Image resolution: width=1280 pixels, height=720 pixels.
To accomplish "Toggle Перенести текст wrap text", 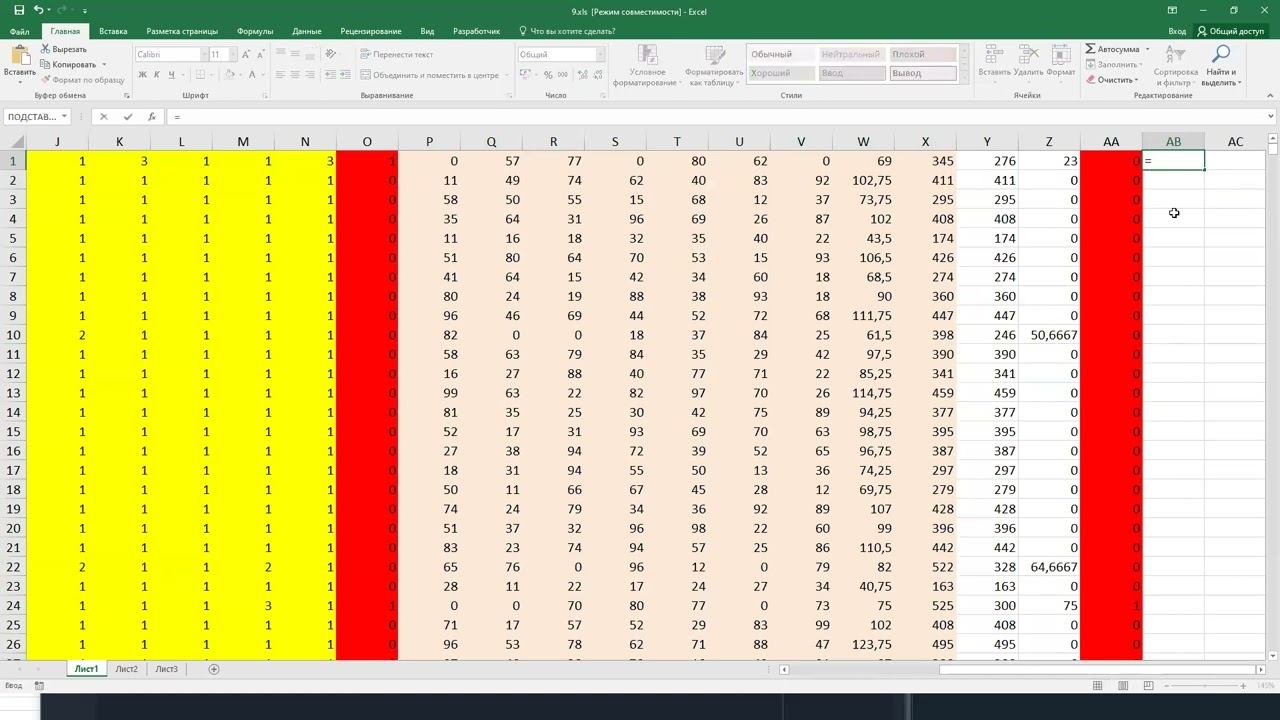I will (397, 54).
